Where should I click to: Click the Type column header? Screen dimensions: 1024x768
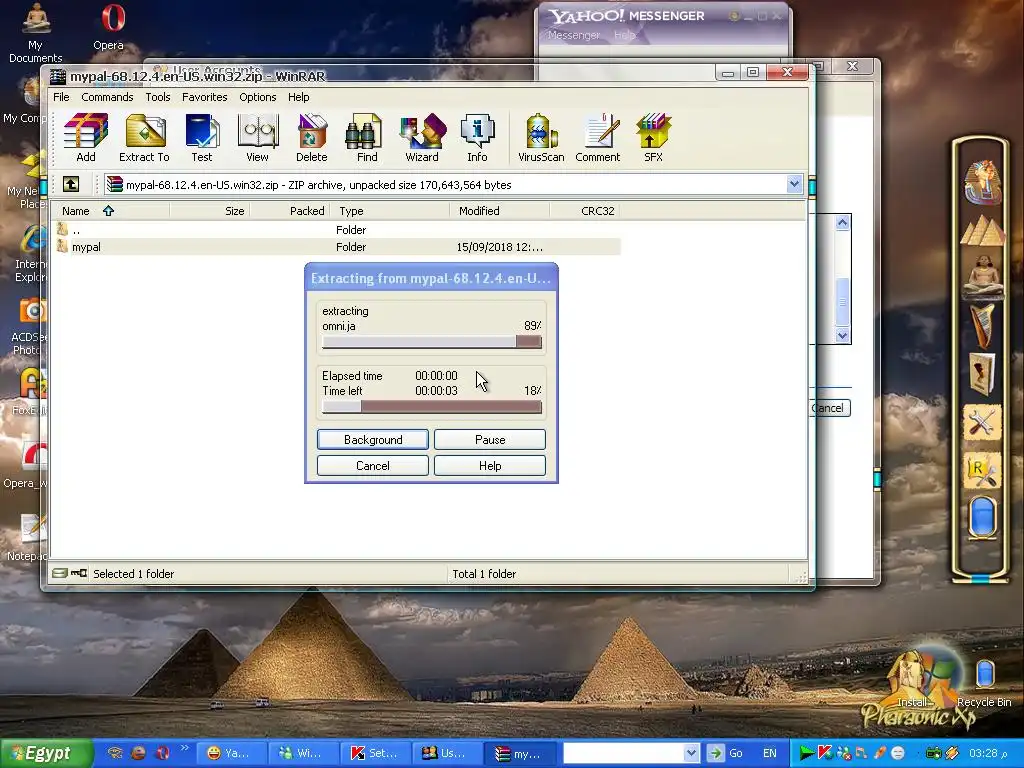[390, 211]
